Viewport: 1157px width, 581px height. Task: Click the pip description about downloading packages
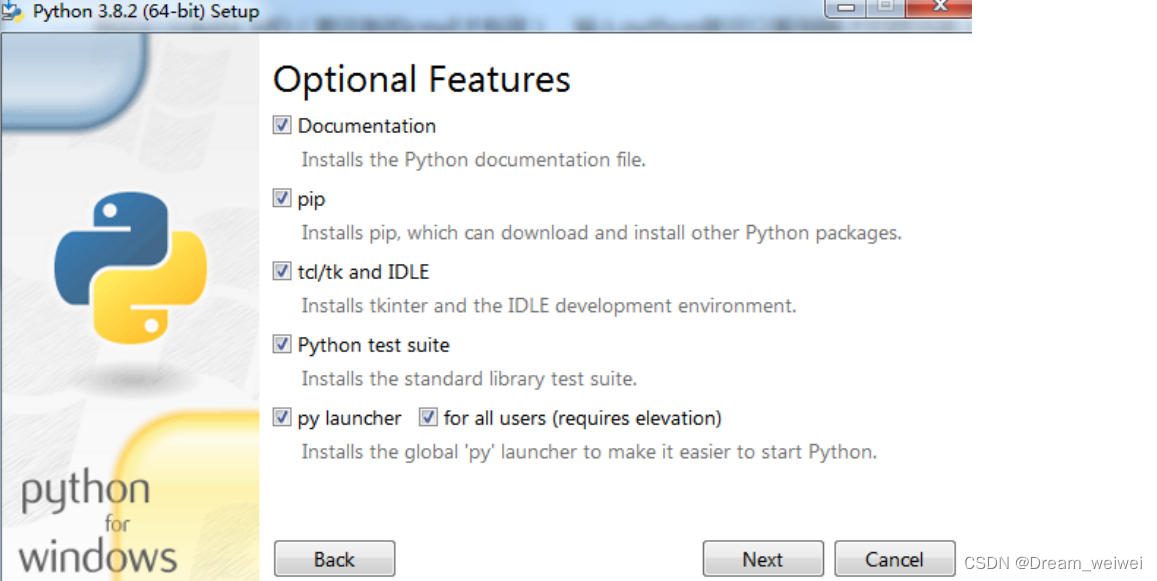[601, 233]
